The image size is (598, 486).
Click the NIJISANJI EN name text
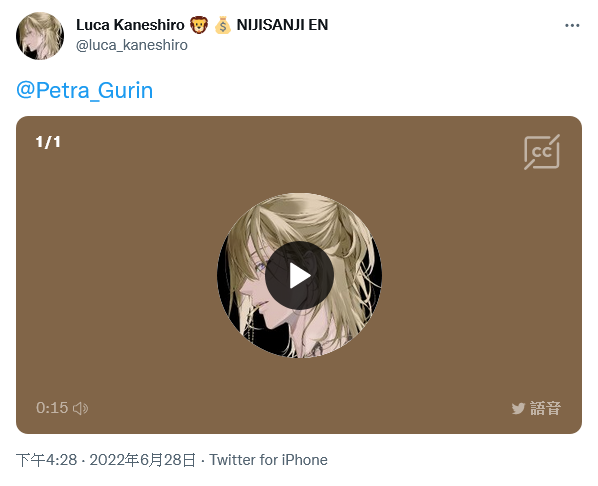coord(282,25)
